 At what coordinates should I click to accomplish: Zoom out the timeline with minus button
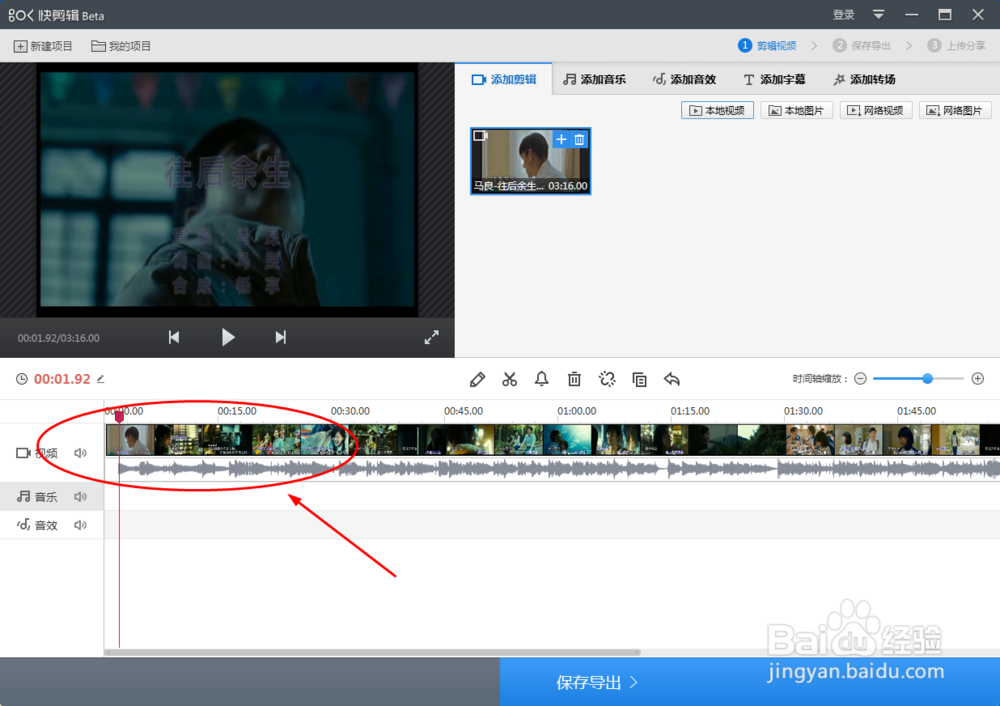click(860, 379)
